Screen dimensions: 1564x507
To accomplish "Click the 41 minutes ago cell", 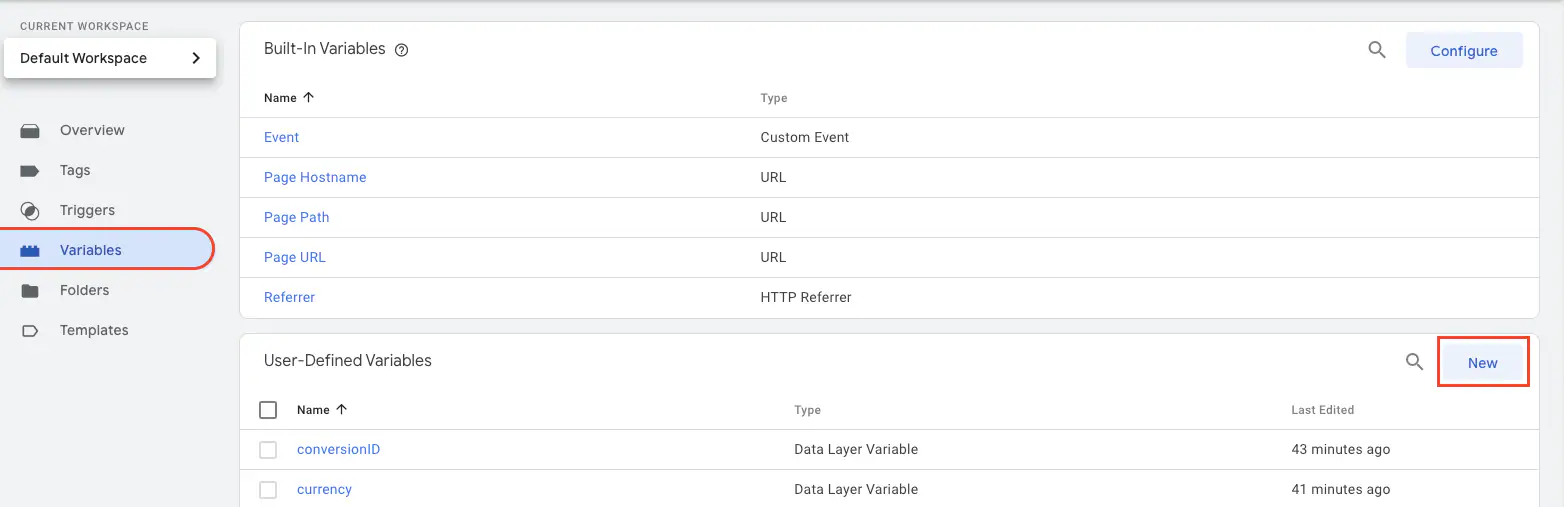I will [x=1340, y=489].
